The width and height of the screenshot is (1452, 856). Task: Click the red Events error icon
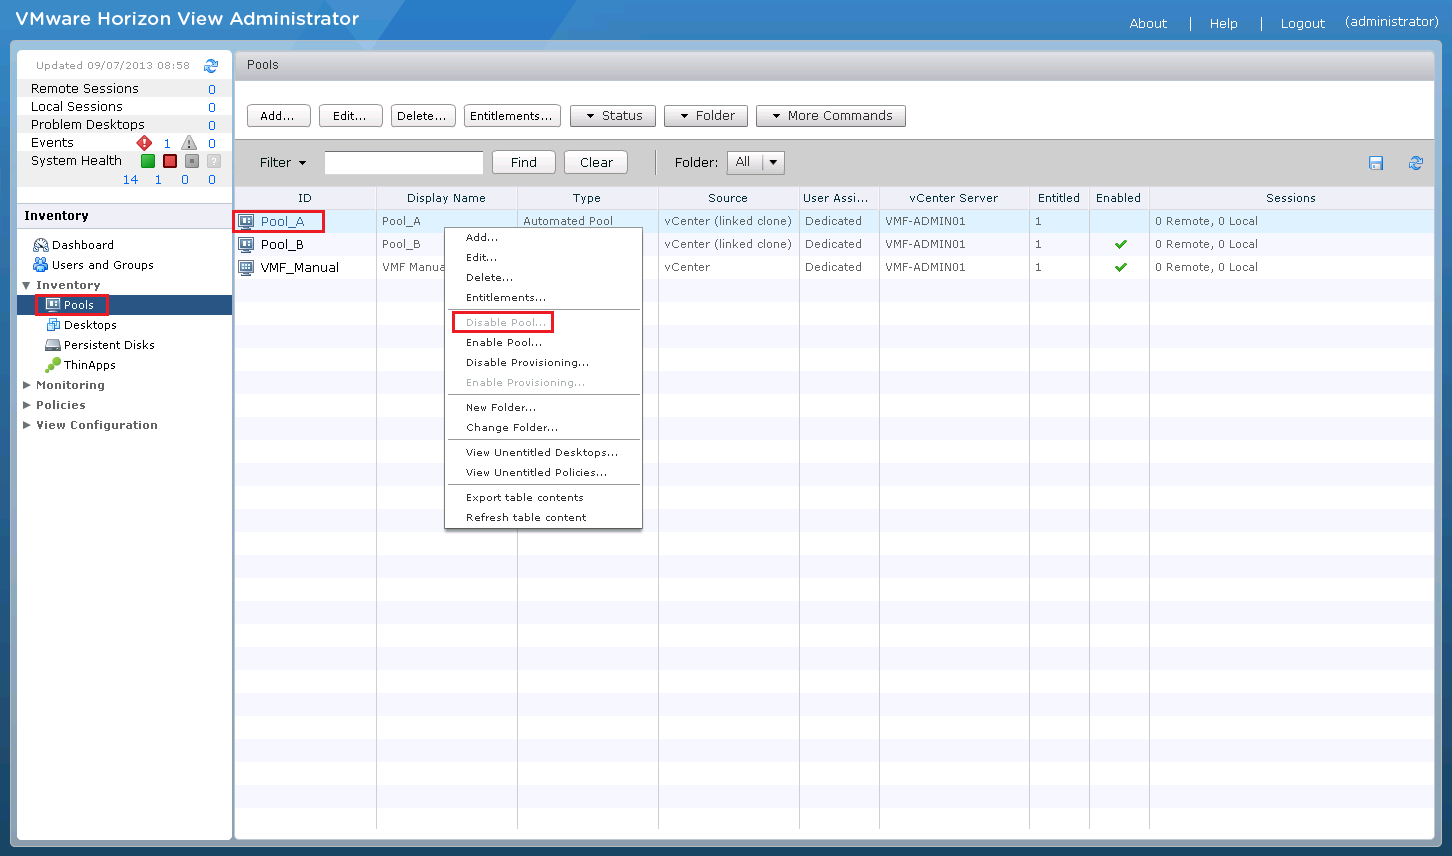pyautogui.click(x=144, y=143)
